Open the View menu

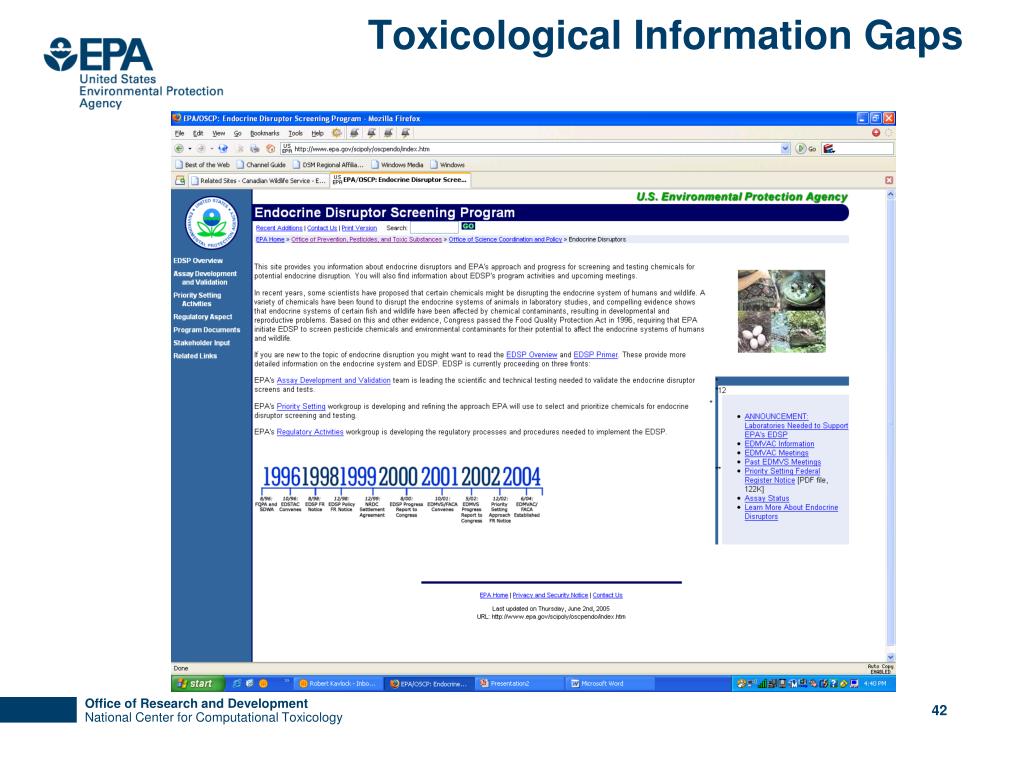coord(218,133)
